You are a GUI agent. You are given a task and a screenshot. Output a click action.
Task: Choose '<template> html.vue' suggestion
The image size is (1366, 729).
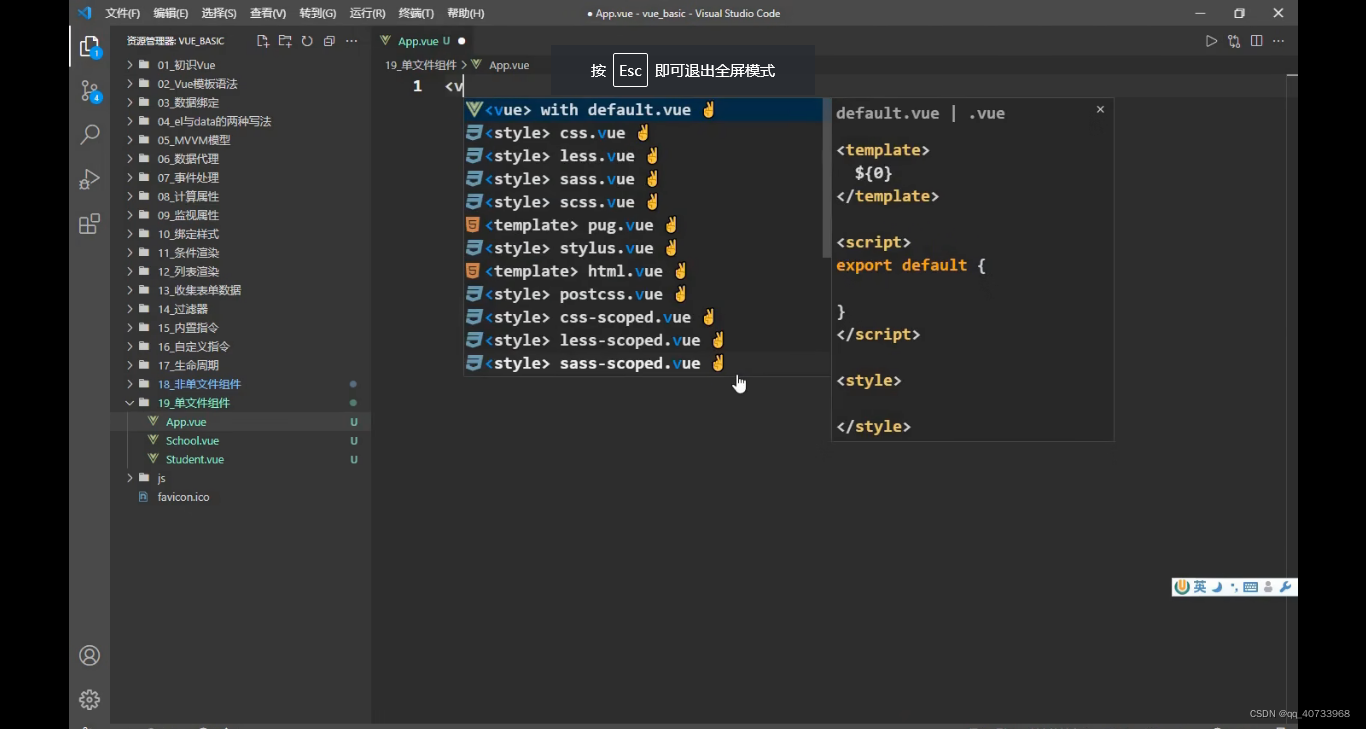pyautogui.click(x=643, y=271)
